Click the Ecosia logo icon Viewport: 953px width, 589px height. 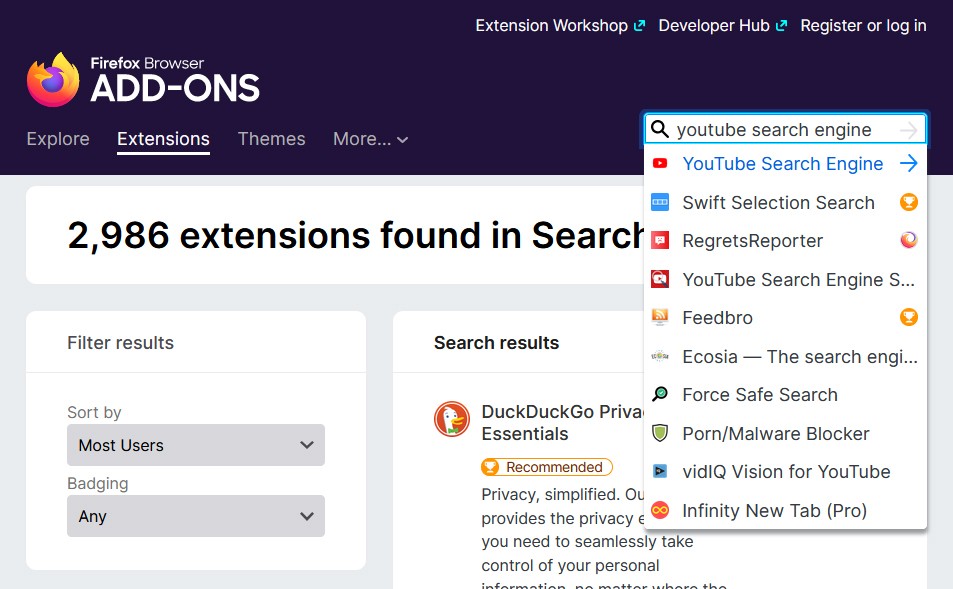coord(660,356)
